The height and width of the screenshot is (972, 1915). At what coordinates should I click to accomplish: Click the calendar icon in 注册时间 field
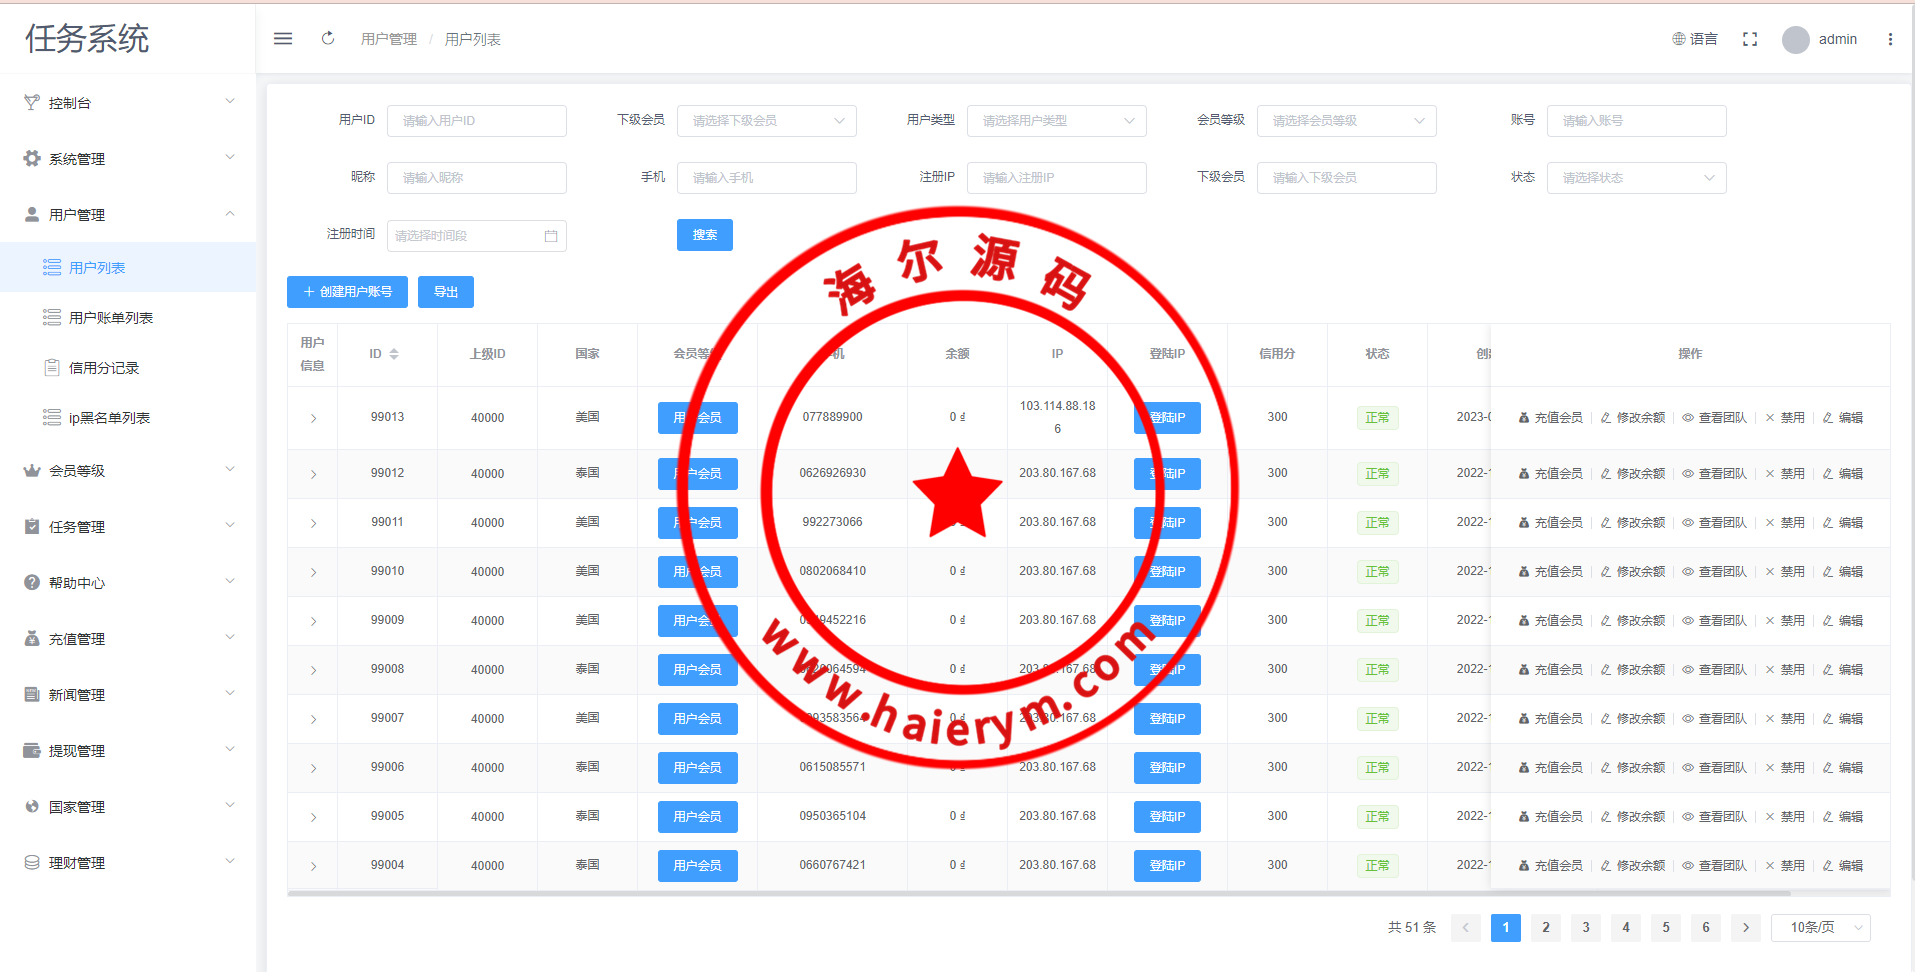click(x=551, y=236)
